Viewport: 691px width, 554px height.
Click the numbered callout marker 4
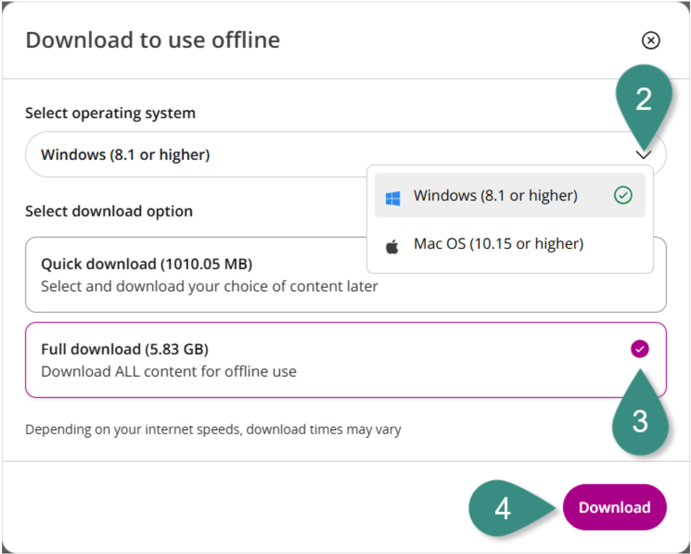(x=502, y=508)
